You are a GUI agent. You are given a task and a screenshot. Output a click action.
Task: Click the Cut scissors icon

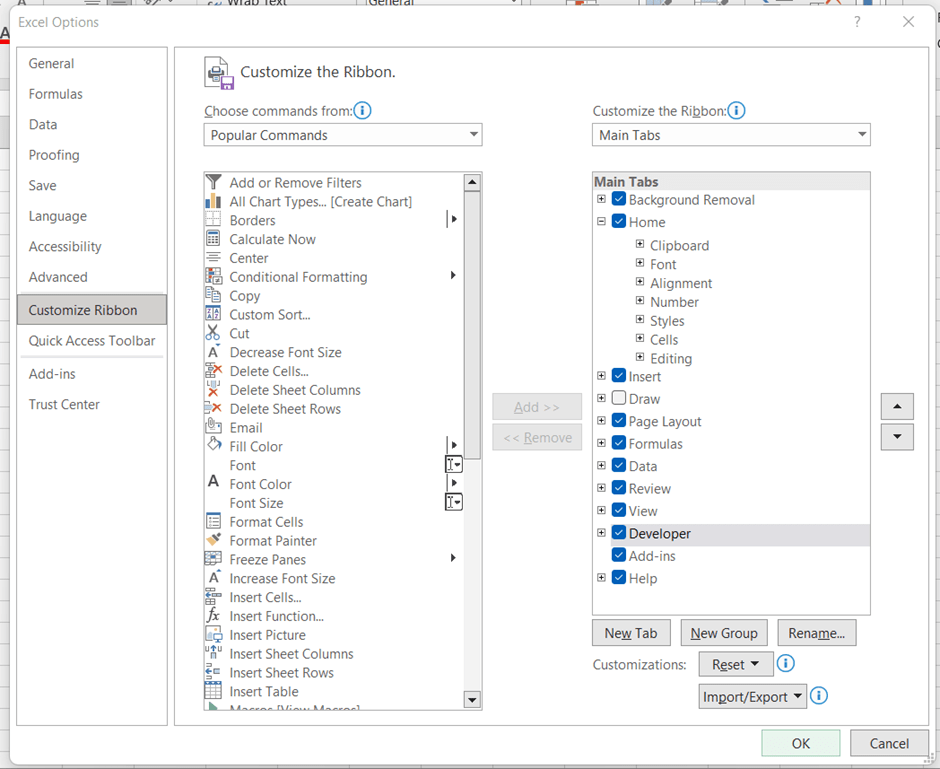click(x=213, y=333)
